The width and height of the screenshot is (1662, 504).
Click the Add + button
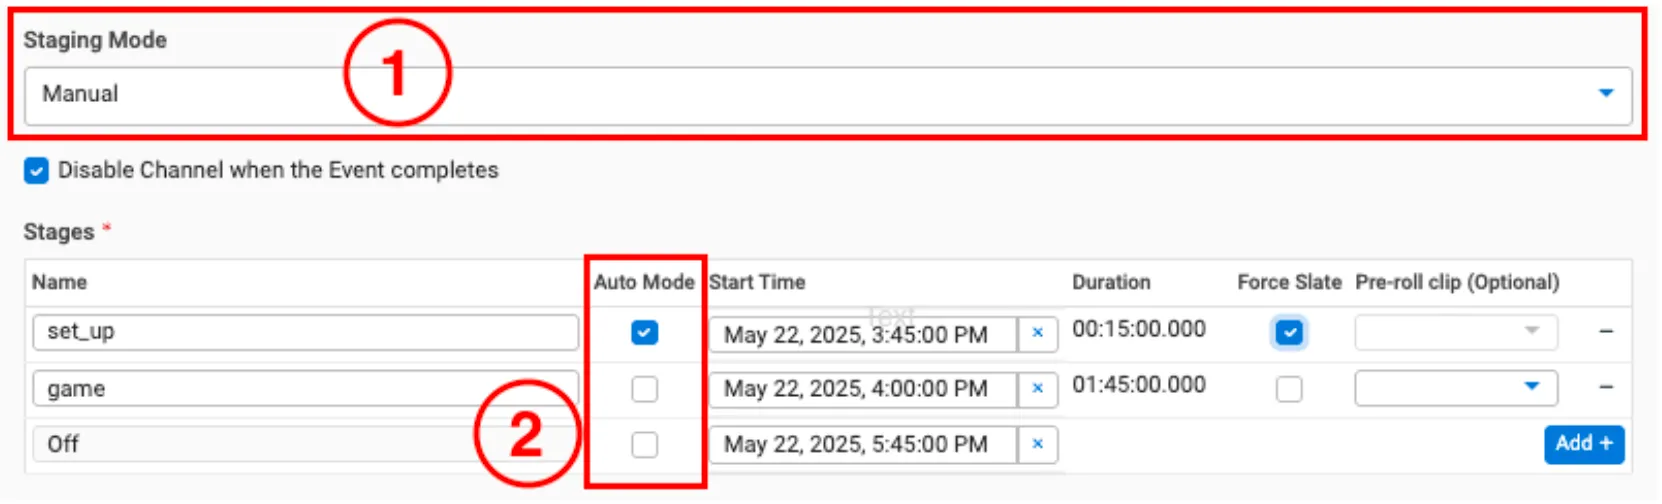(x=1584, y=444)
